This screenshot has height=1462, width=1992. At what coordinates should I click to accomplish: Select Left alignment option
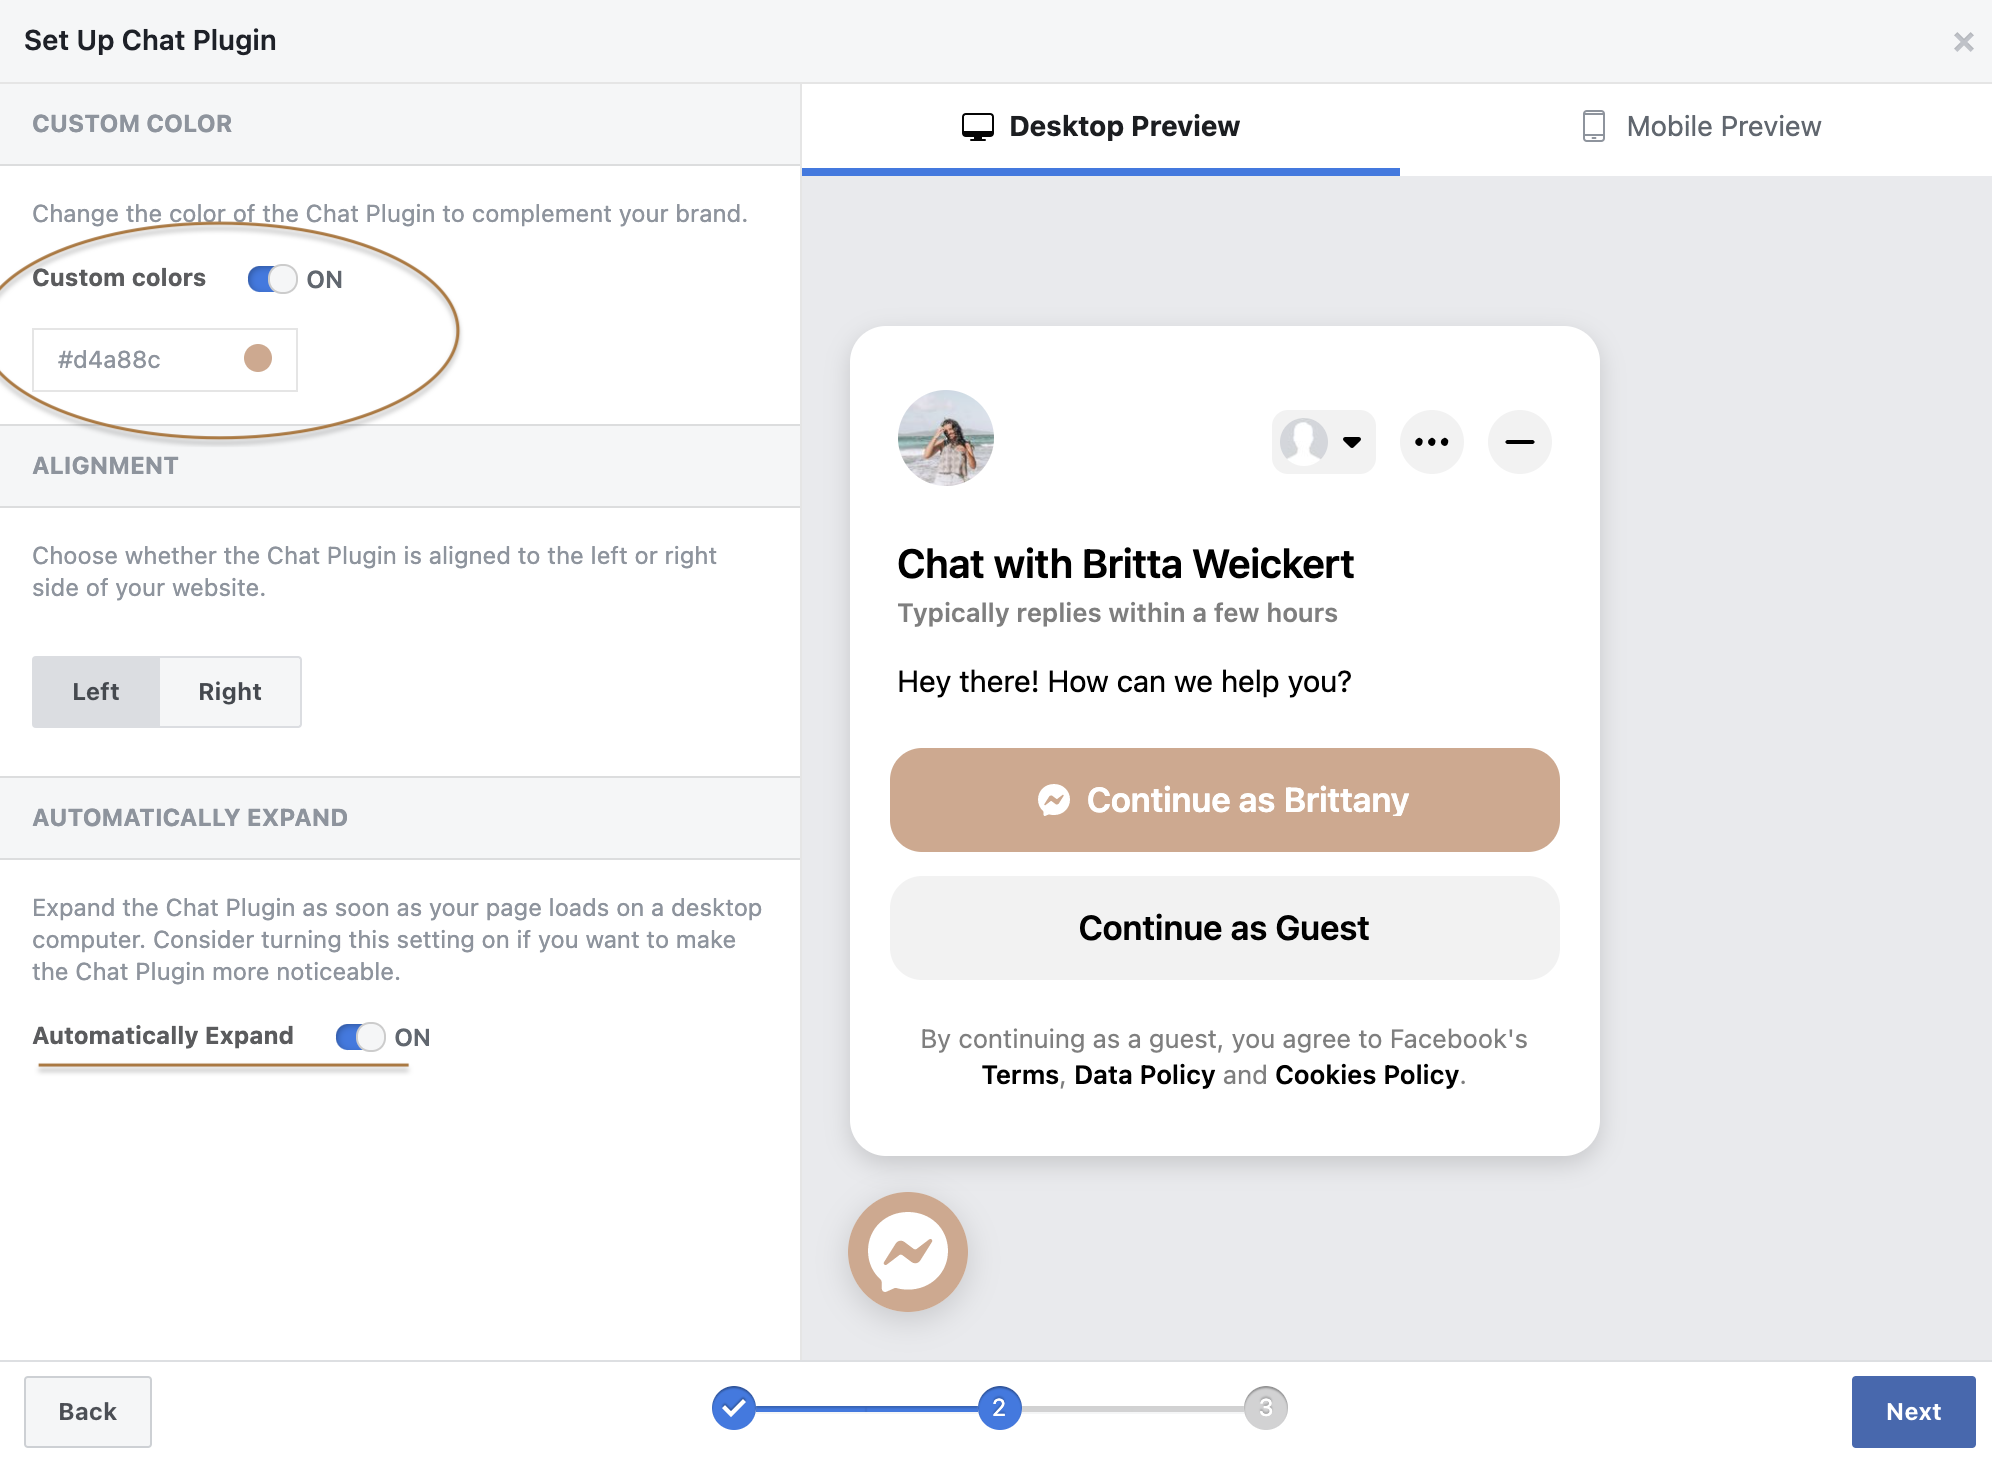(x=96, y=692)
